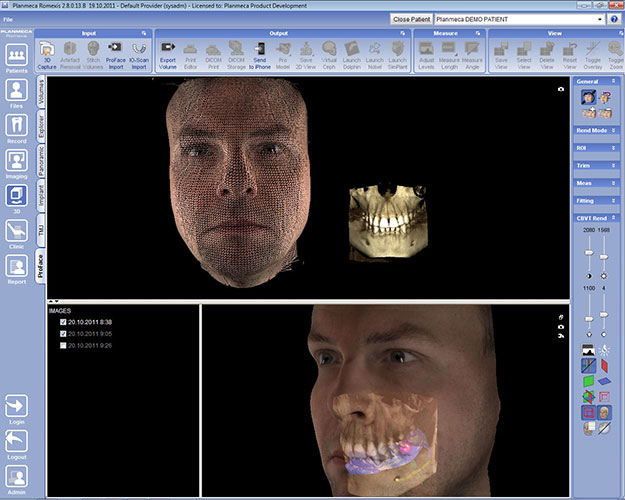Screen dimensions: 625x500
Task: Click camera icon in lower 3D view
Action: (x=561, y=327)
